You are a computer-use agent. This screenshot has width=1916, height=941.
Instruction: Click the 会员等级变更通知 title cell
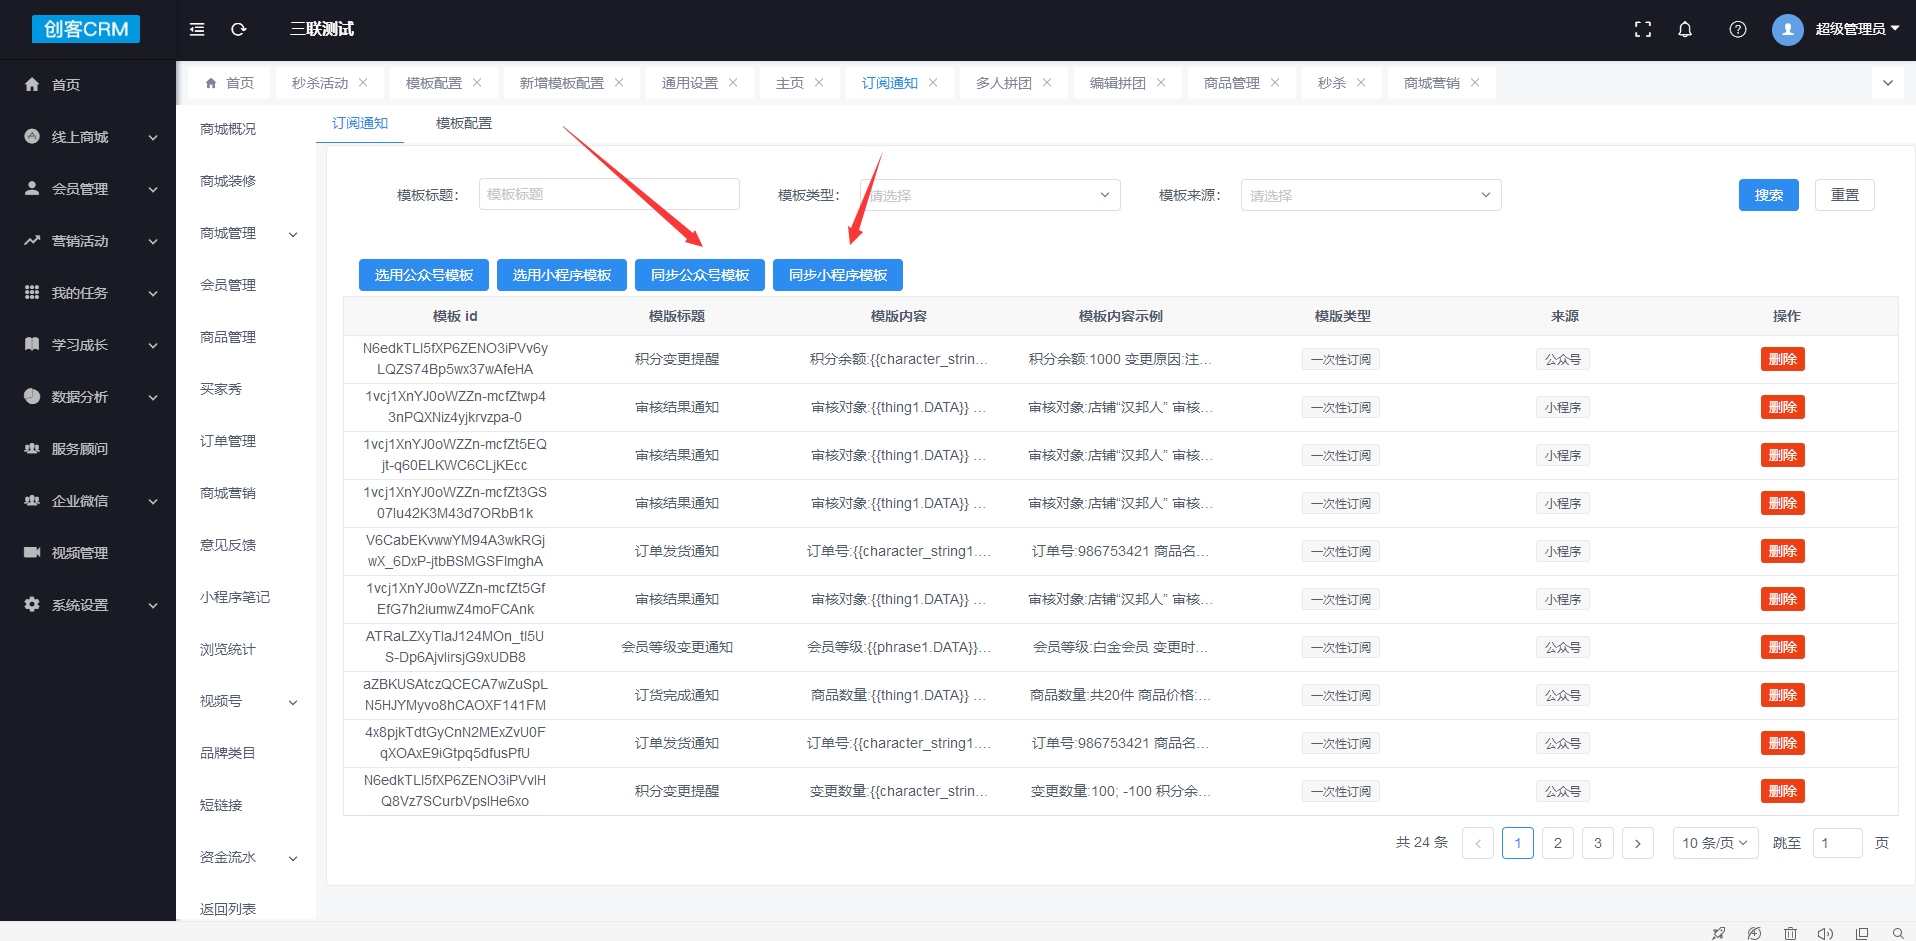click(677, 647)
